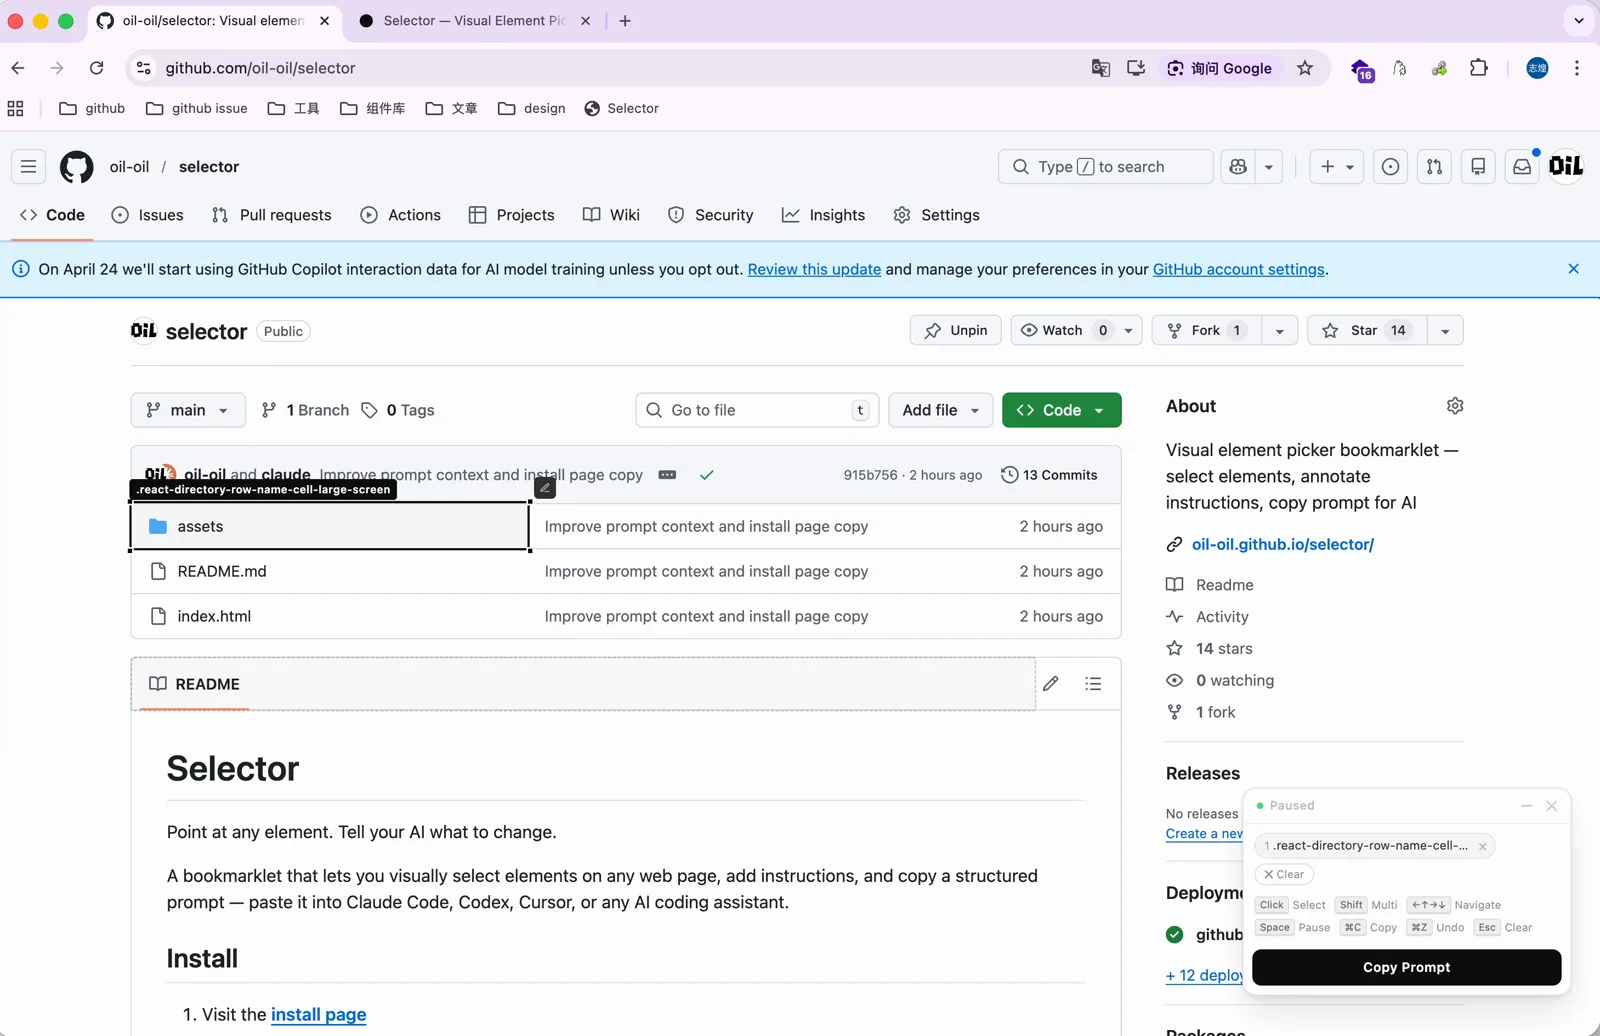Expand the Copilot dropdown arrow
Viewport: 1600px width, 1036px height.
1269,167
